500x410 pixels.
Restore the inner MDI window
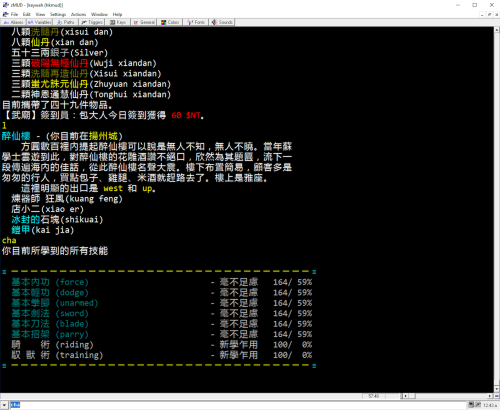point(489,14)
